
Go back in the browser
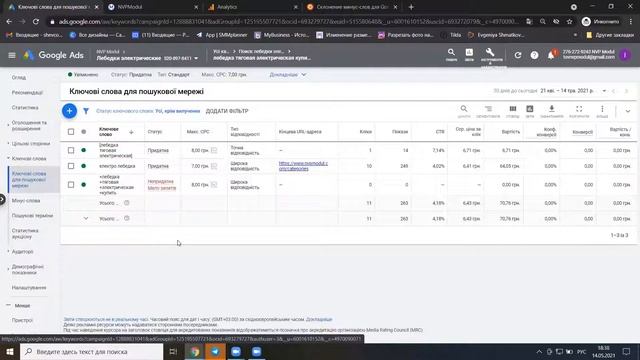pos(9,22)
